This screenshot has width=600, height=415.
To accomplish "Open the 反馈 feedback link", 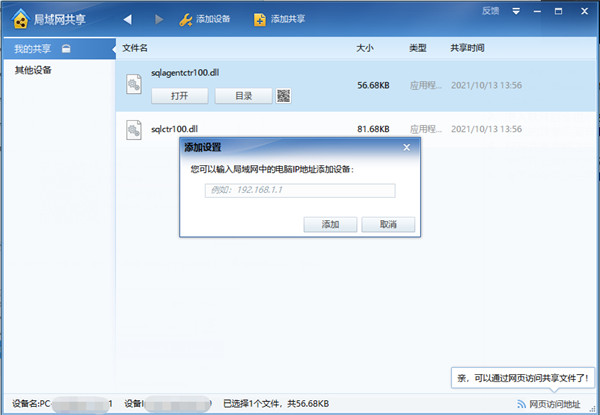I will click(490, 11).
